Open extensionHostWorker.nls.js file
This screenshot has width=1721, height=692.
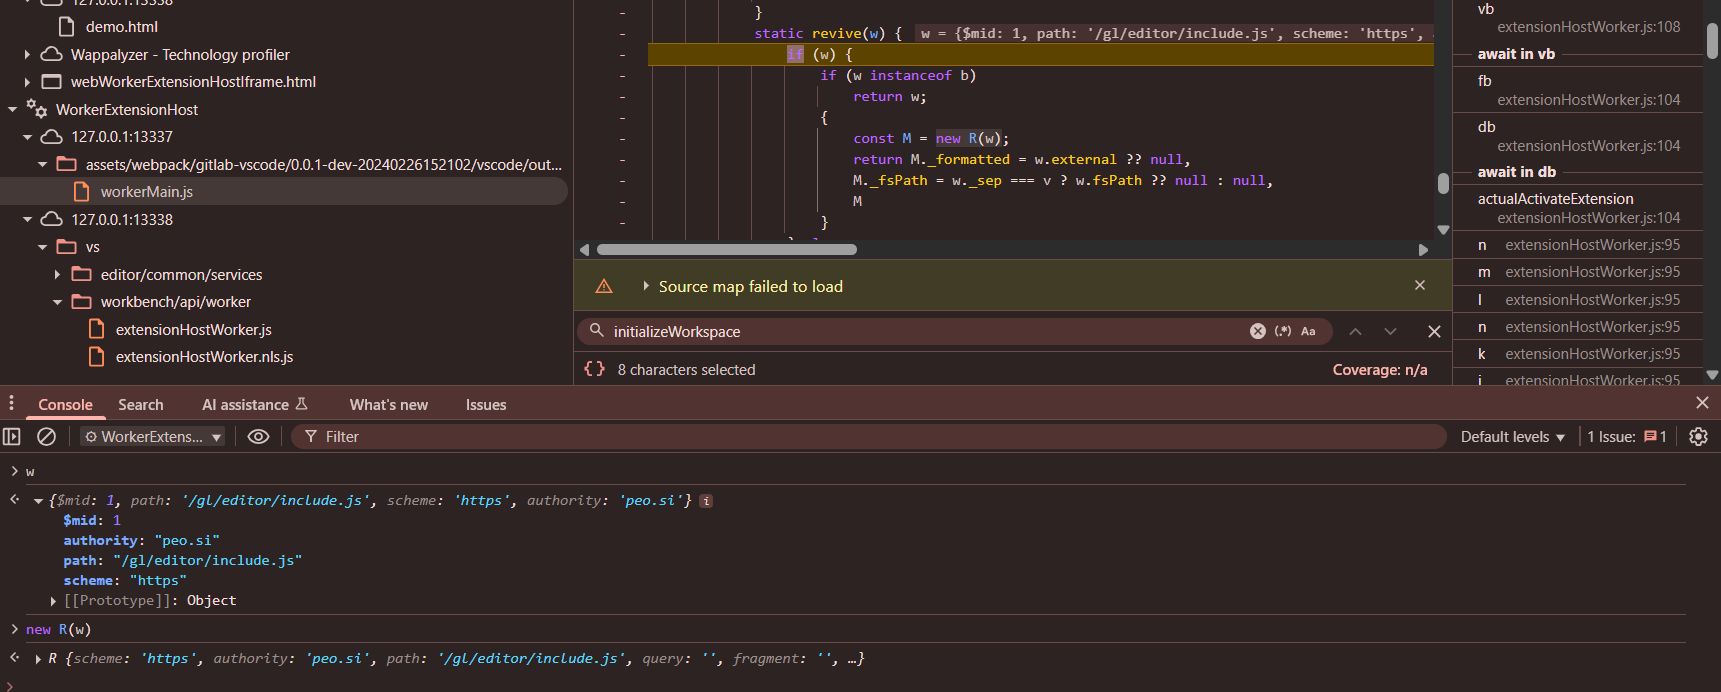click(204, 356)
